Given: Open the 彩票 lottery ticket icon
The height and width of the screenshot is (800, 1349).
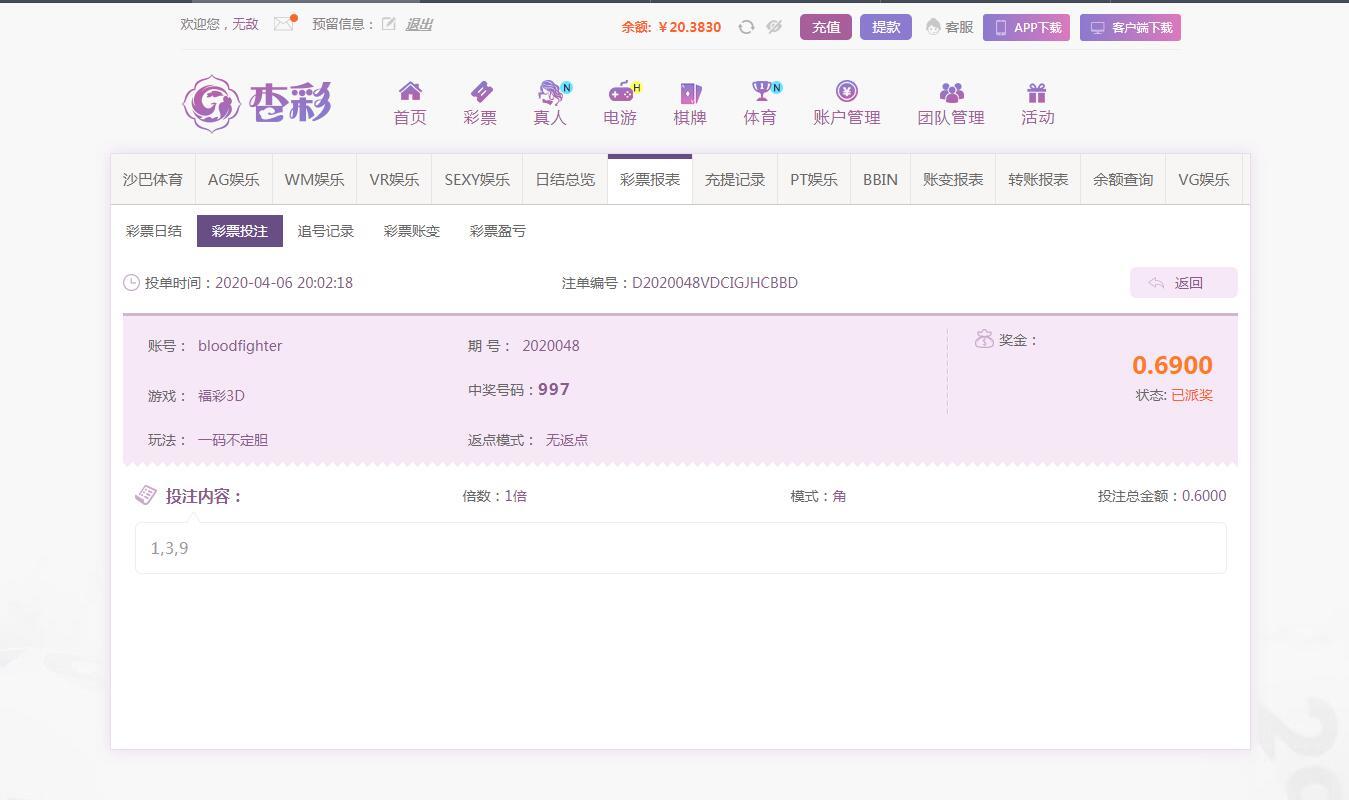Looking at the screenshot, I should [x=480, y=93].
